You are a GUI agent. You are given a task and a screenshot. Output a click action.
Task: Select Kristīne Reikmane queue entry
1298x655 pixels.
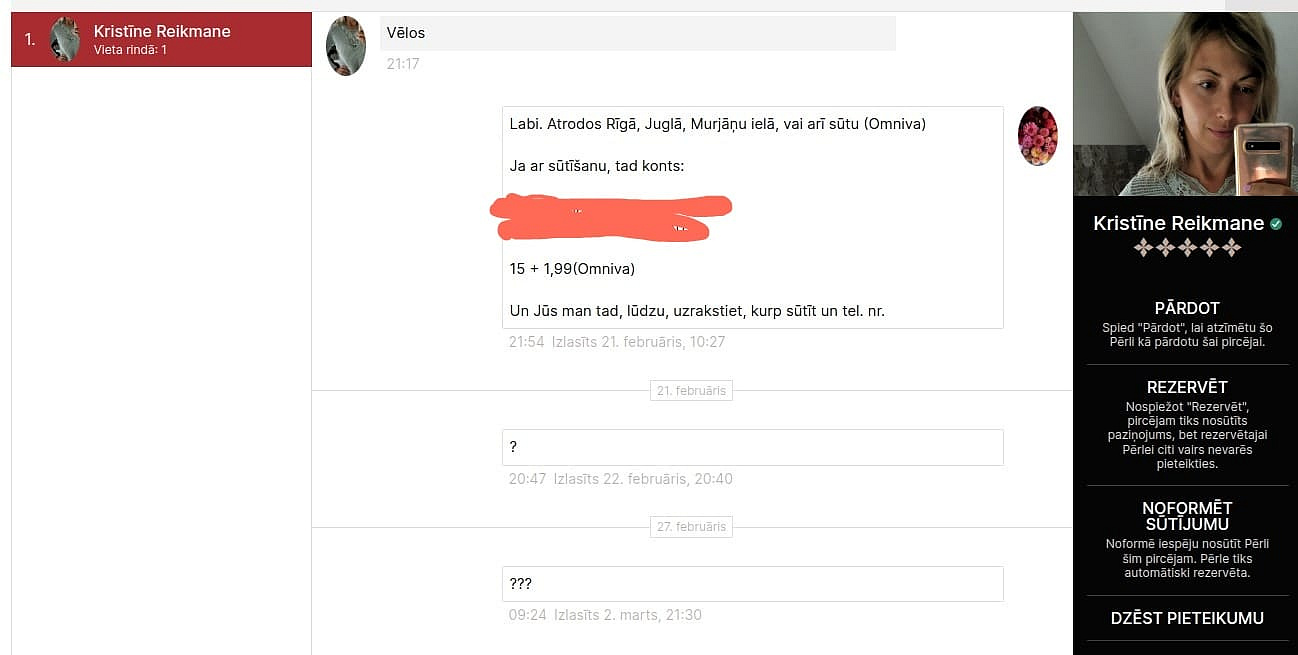point(161,39)
